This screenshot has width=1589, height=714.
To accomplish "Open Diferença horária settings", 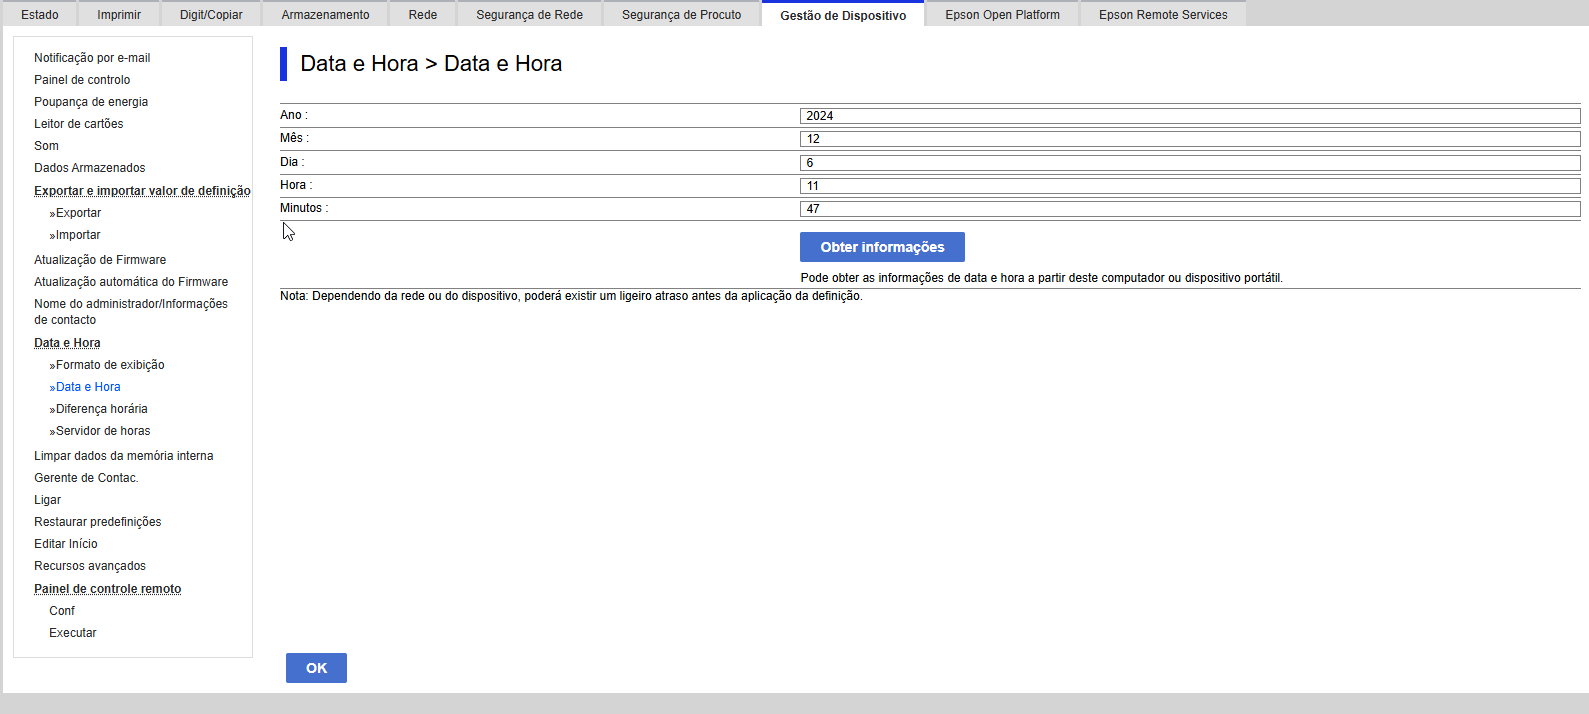I will point(101,409).
